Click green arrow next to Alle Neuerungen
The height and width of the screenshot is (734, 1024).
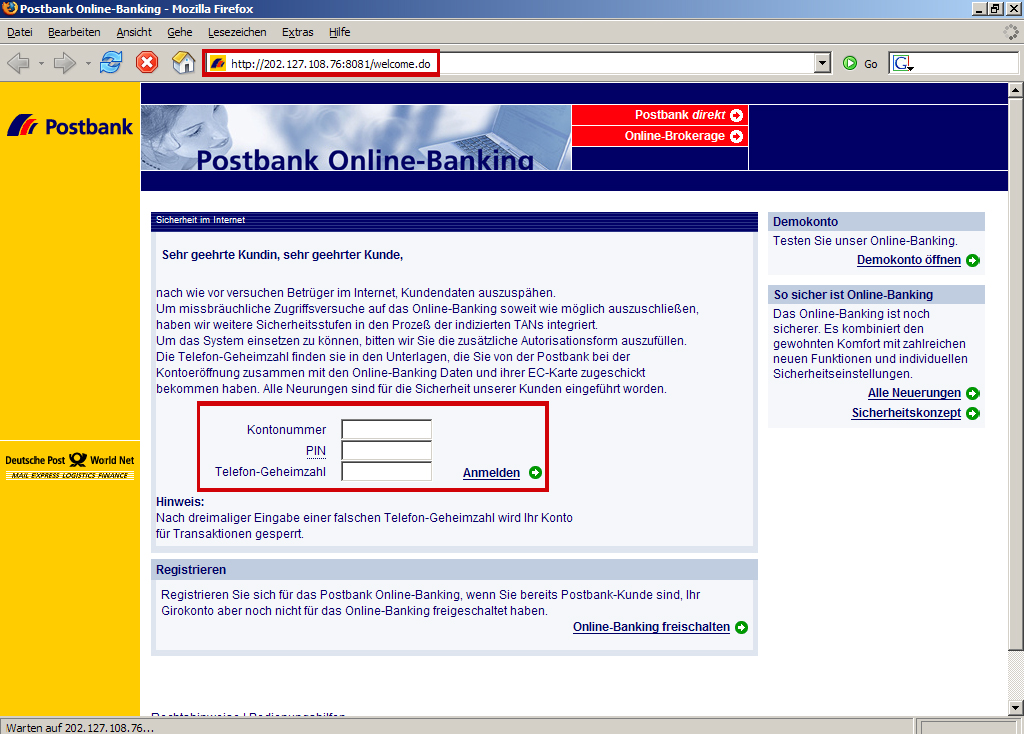(x=973, y=394)
